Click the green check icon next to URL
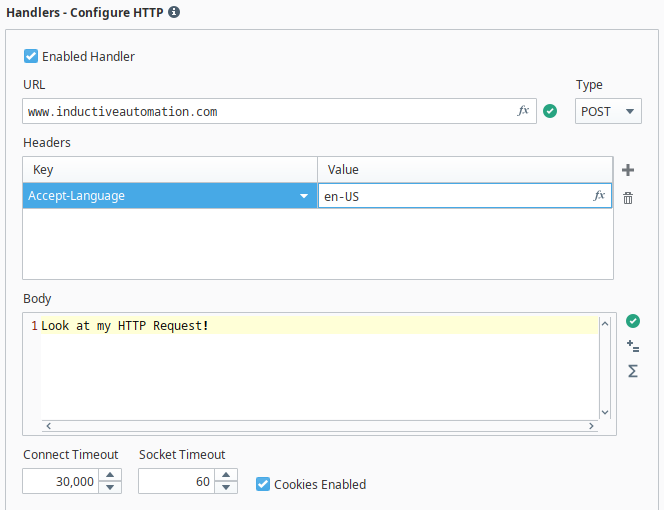Screen dimensions: 664x510 tap(550, 111)
